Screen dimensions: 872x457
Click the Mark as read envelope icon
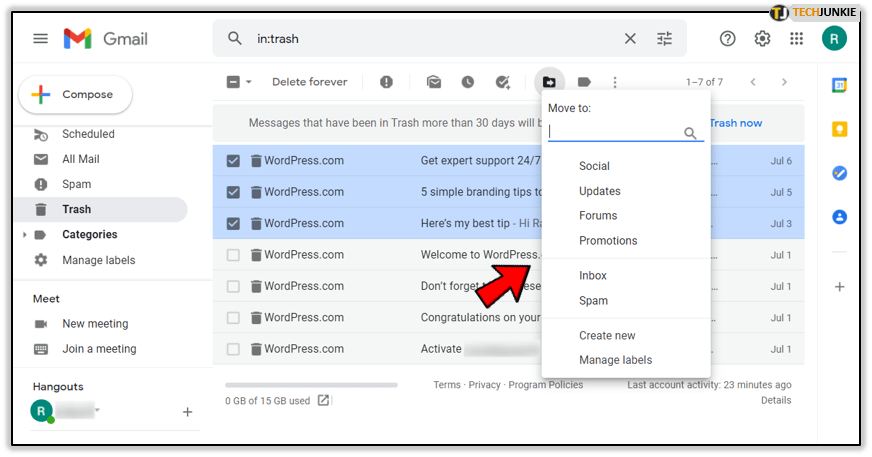click(x=434, y=82)
